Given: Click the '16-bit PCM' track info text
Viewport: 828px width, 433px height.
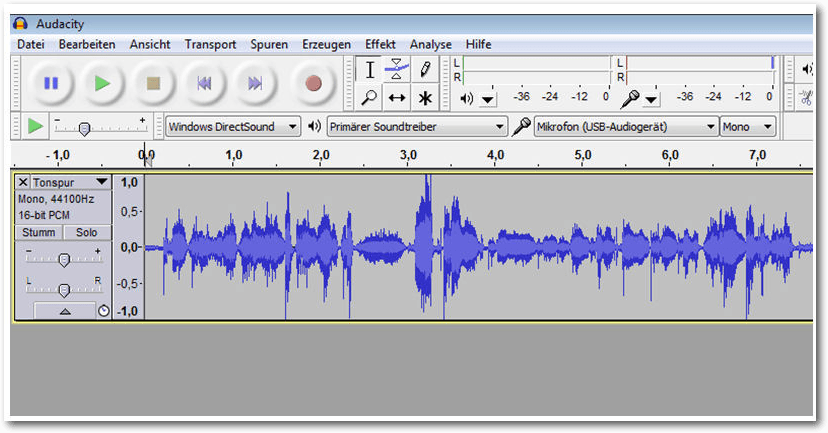Looking at the screenshot, I should point(44,215).
